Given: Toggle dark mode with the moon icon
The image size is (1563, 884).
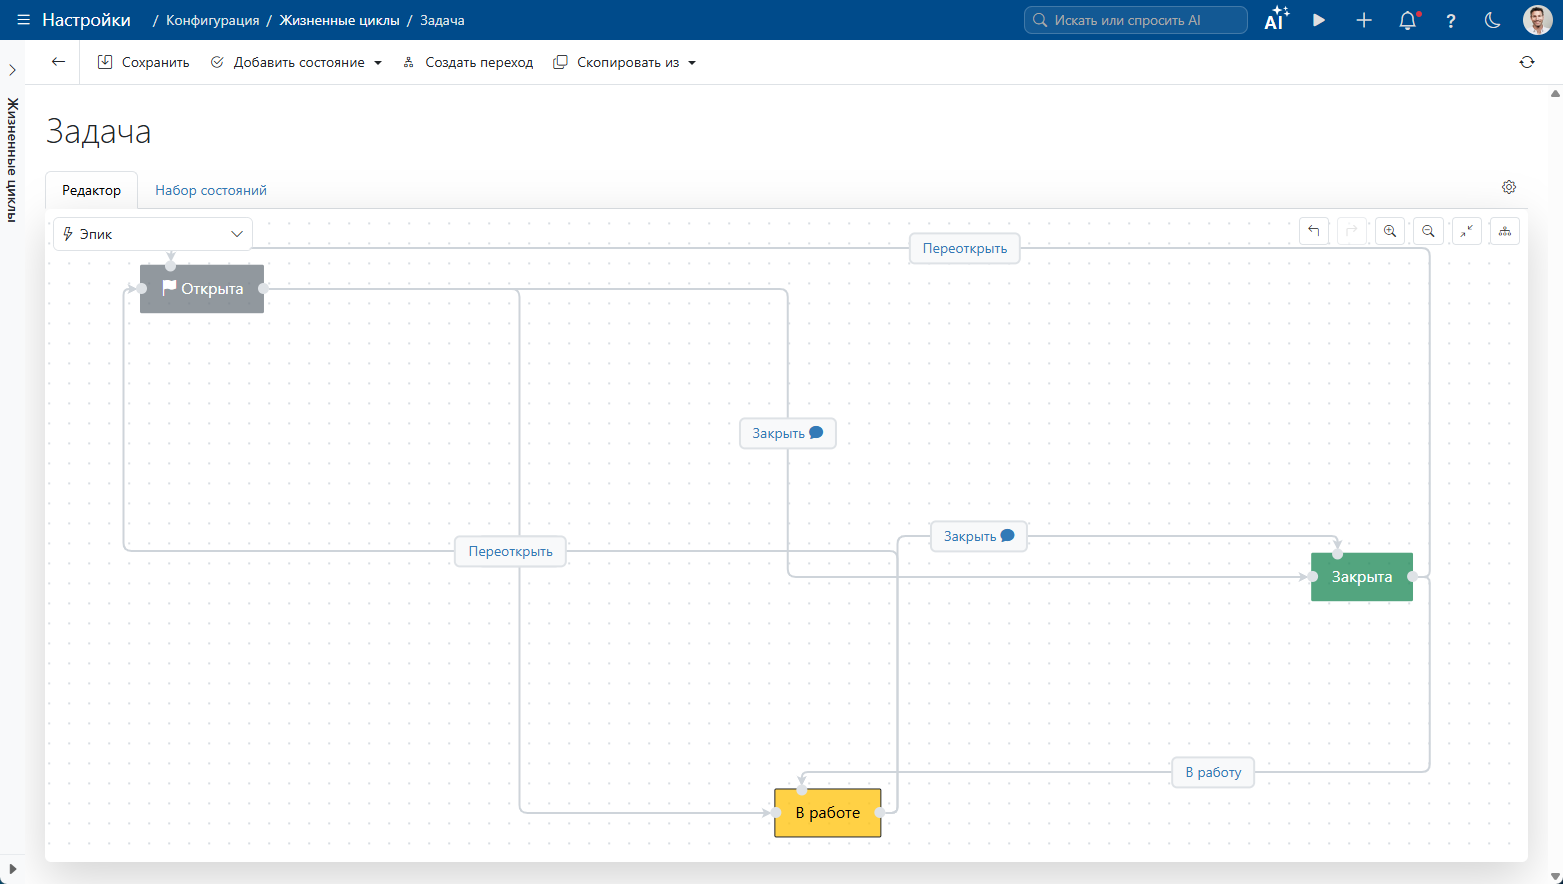Looking at the screenshot, I should click(x=1492, y=20).
